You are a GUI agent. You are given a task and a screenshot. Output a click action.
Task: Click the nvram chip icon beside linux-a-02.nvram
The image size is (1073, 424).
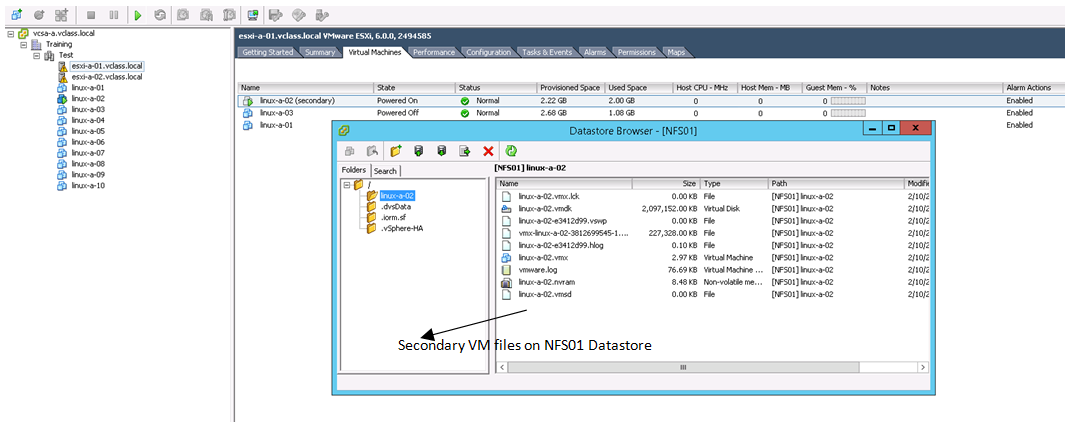pyautogui.click(x=506, y=282)
